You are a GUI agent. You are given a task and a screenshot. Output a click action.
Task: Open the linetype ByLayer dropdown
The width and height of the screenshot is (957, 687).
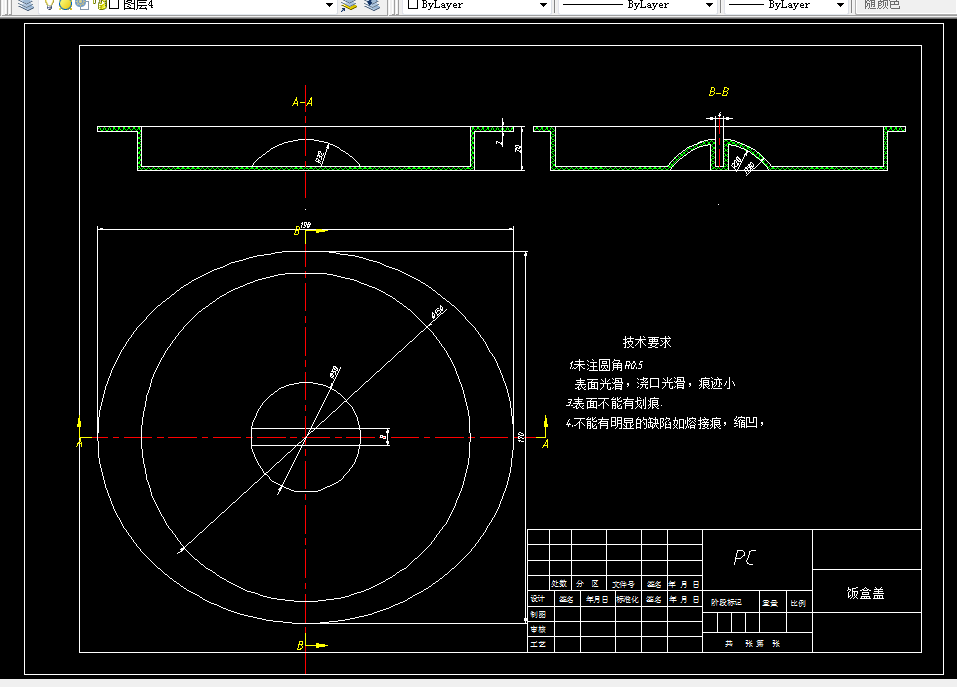tap(708, 6)
